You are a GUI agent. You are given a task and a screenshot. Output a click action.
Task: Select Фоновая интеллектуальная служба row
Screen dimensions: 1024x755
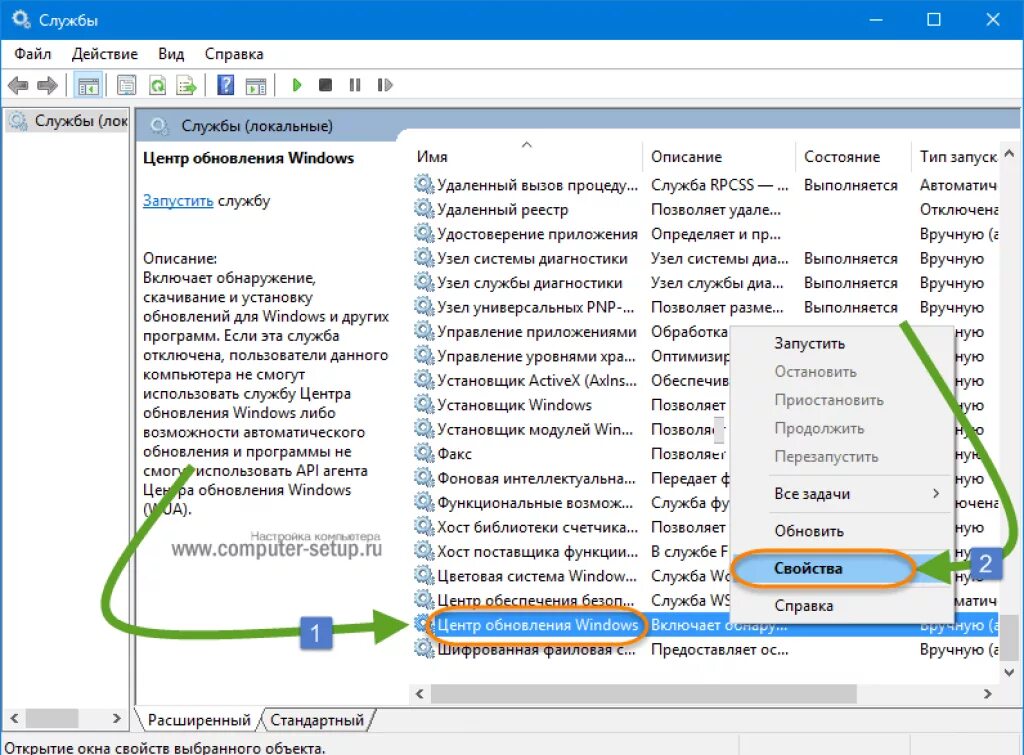point(571,478)
